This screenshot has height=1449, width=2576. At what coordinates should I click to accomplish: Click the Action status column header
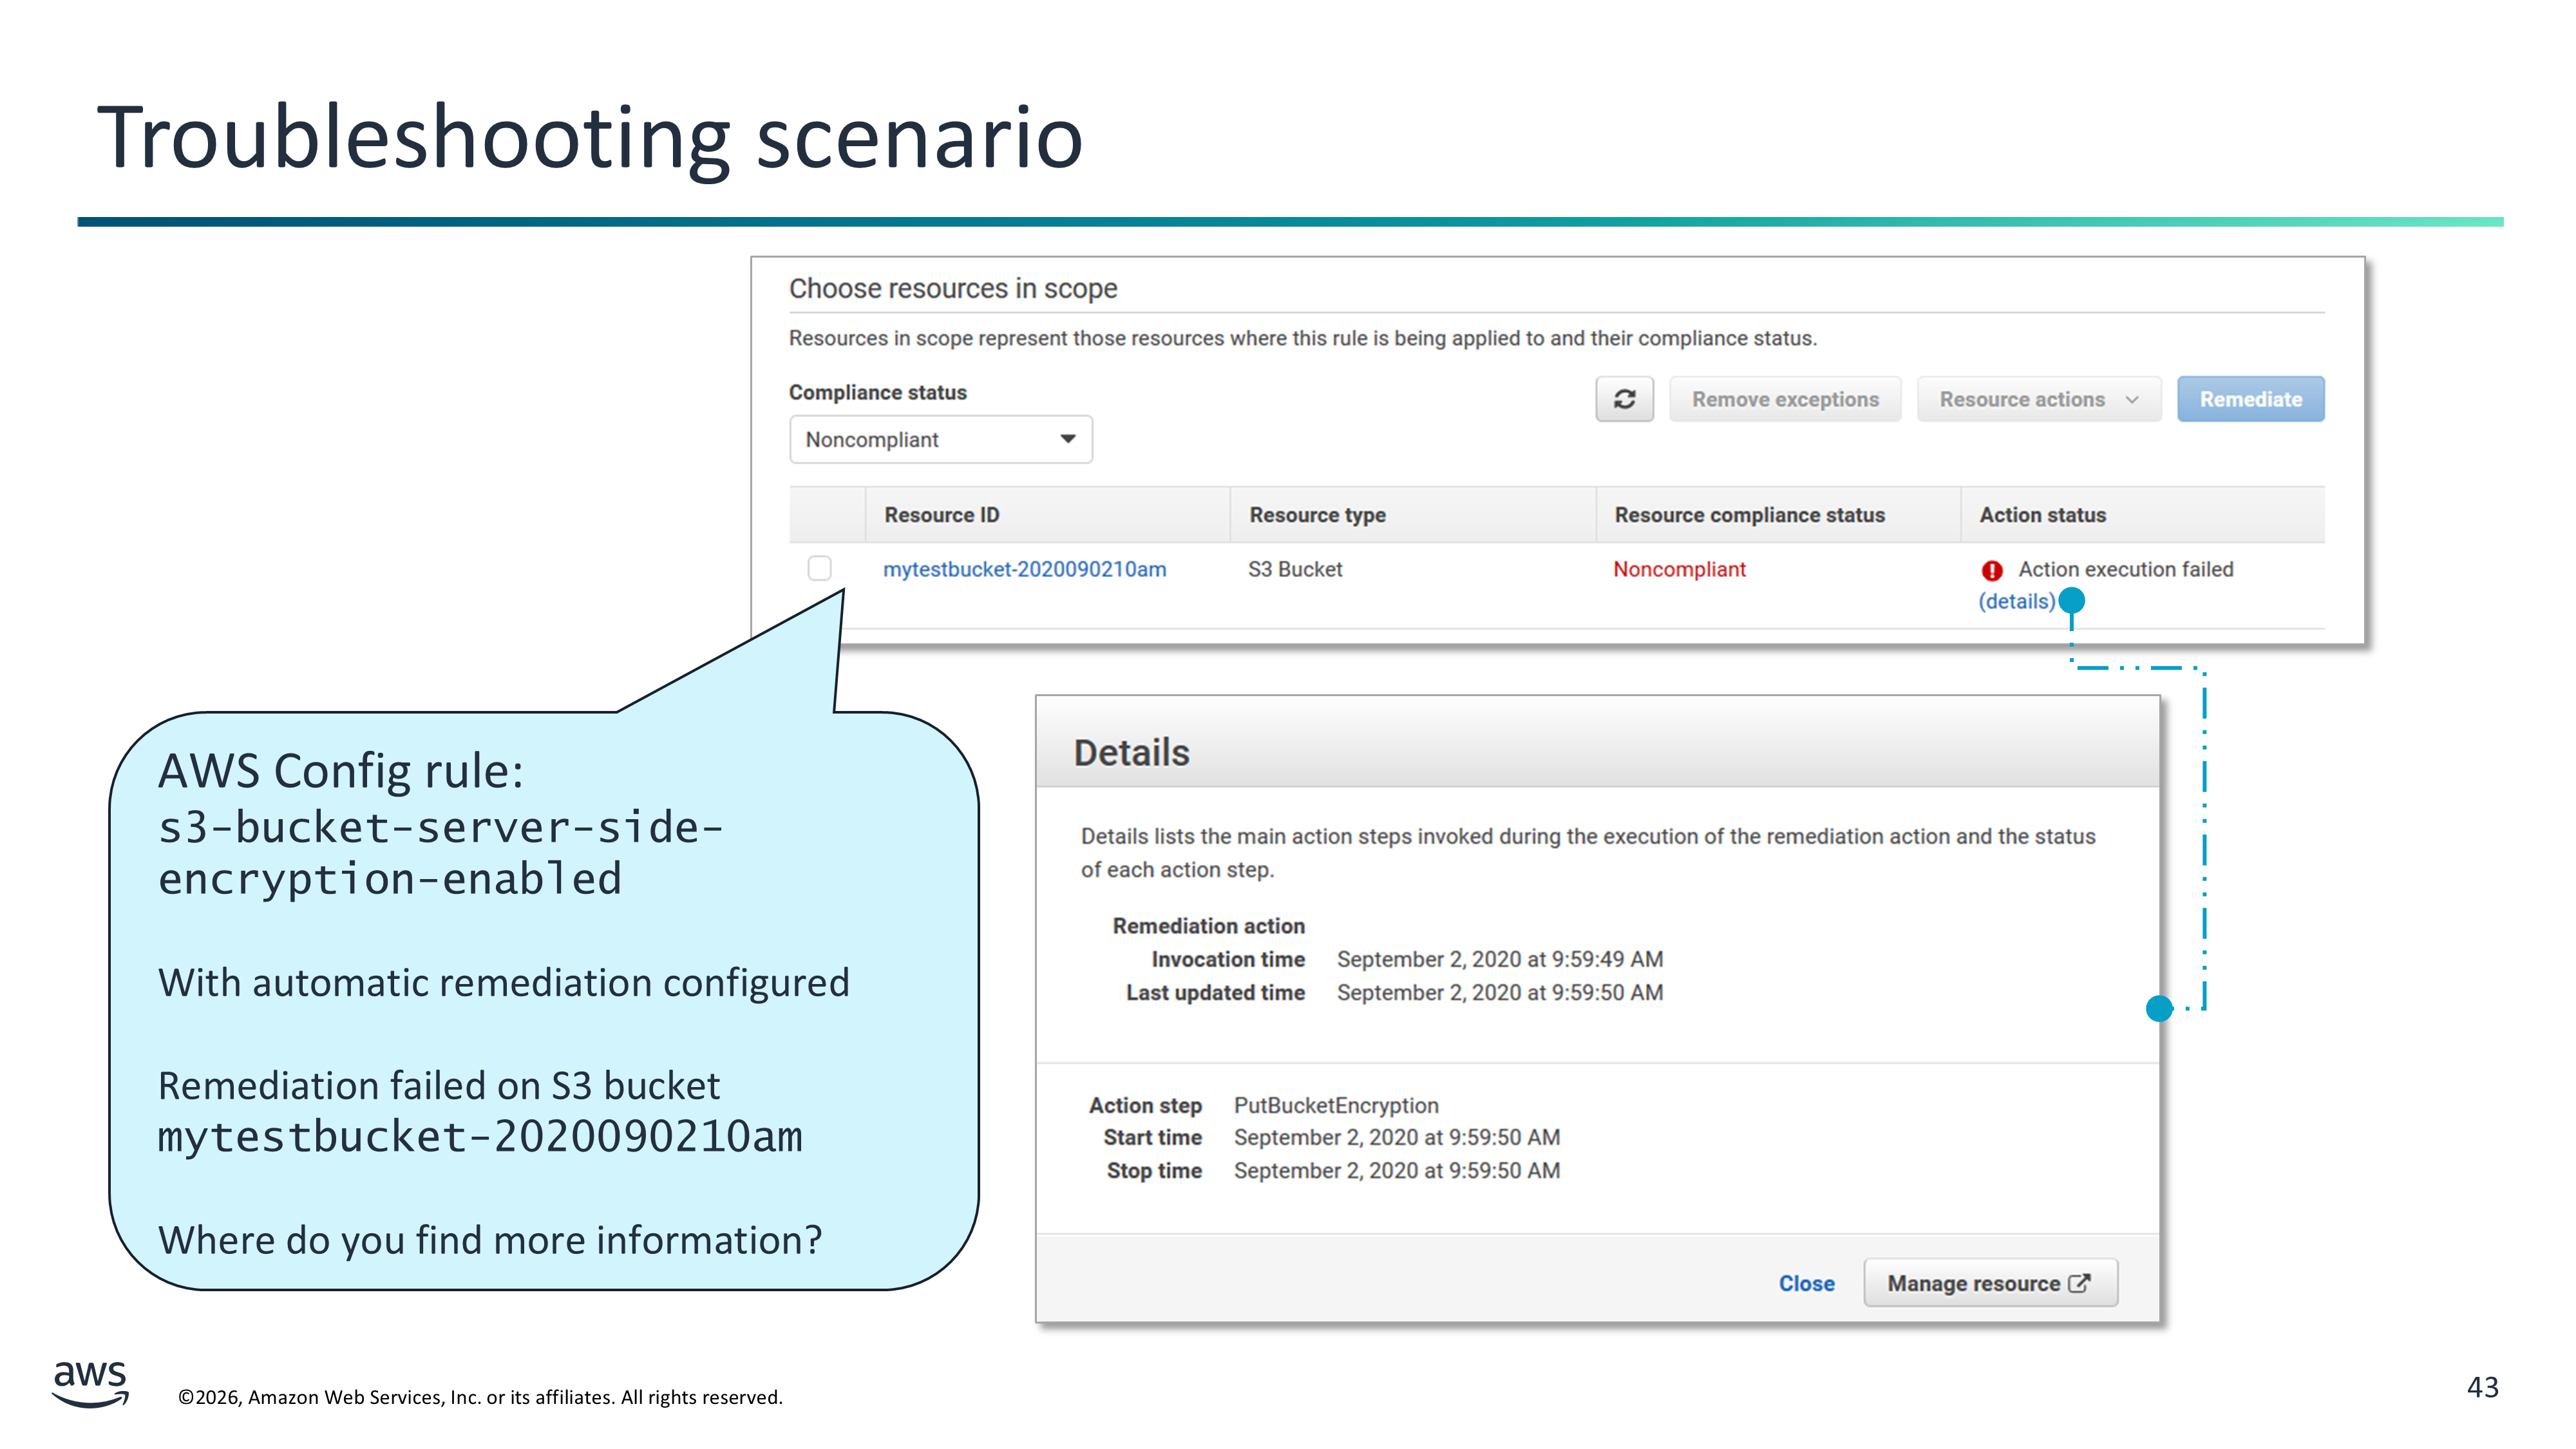(x=2042, y=515)
